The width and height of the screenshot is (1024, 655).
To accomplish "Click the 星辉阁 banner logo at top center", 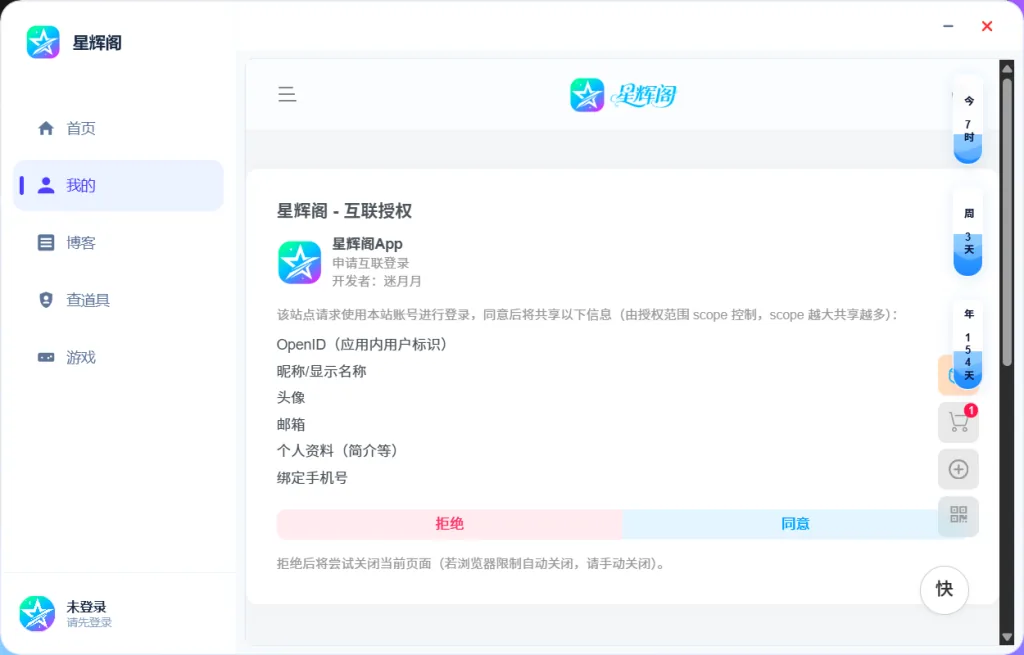I will point(624,95).
